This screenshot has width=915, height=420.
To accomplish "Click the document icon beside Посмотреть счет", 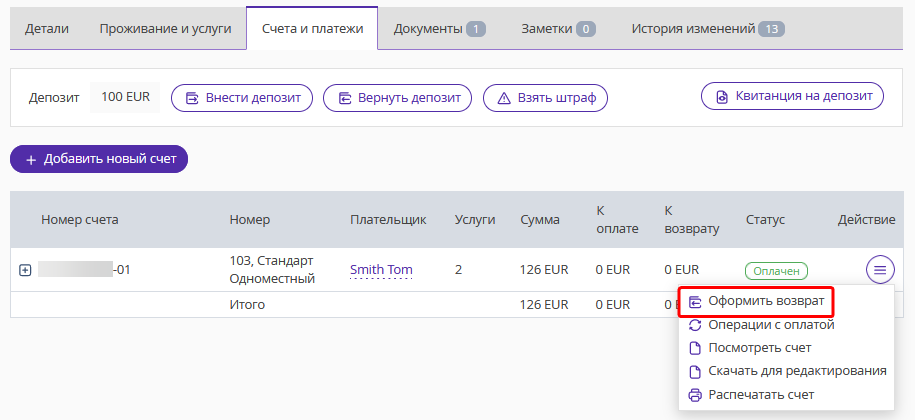I will pyautogui.click(x=695, y=348).
